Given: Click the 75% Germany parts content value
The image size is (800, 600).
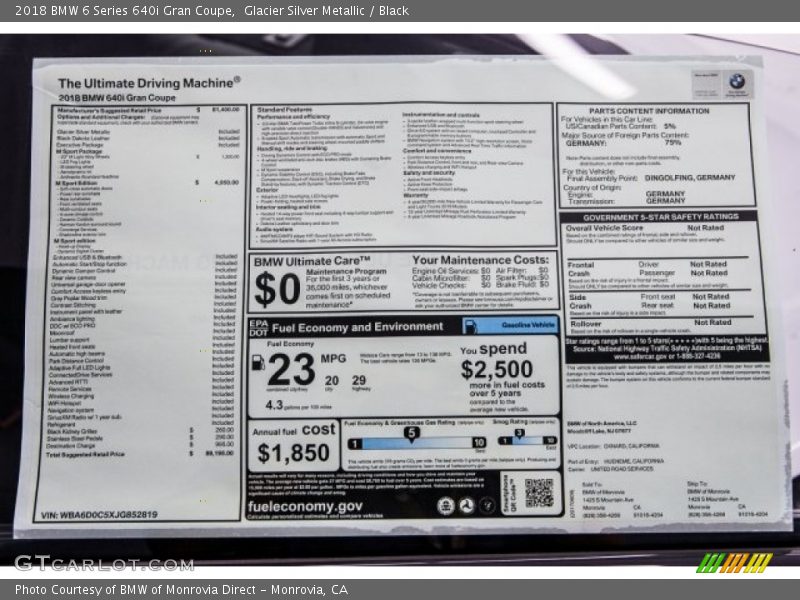Looking at the screenshot, I should click(x=673, y=142).
